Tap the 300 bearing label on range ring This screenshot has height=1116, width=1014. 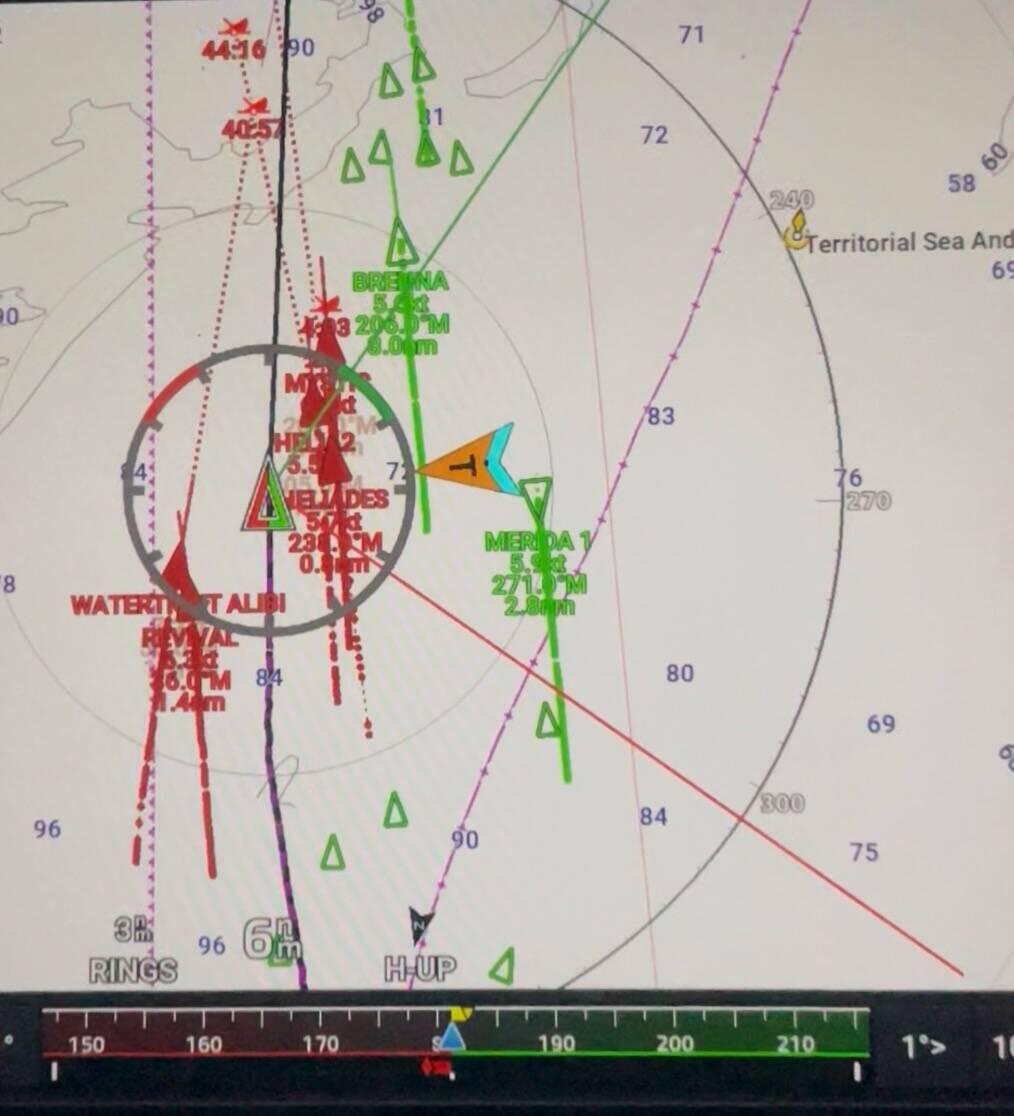point(782,802)
